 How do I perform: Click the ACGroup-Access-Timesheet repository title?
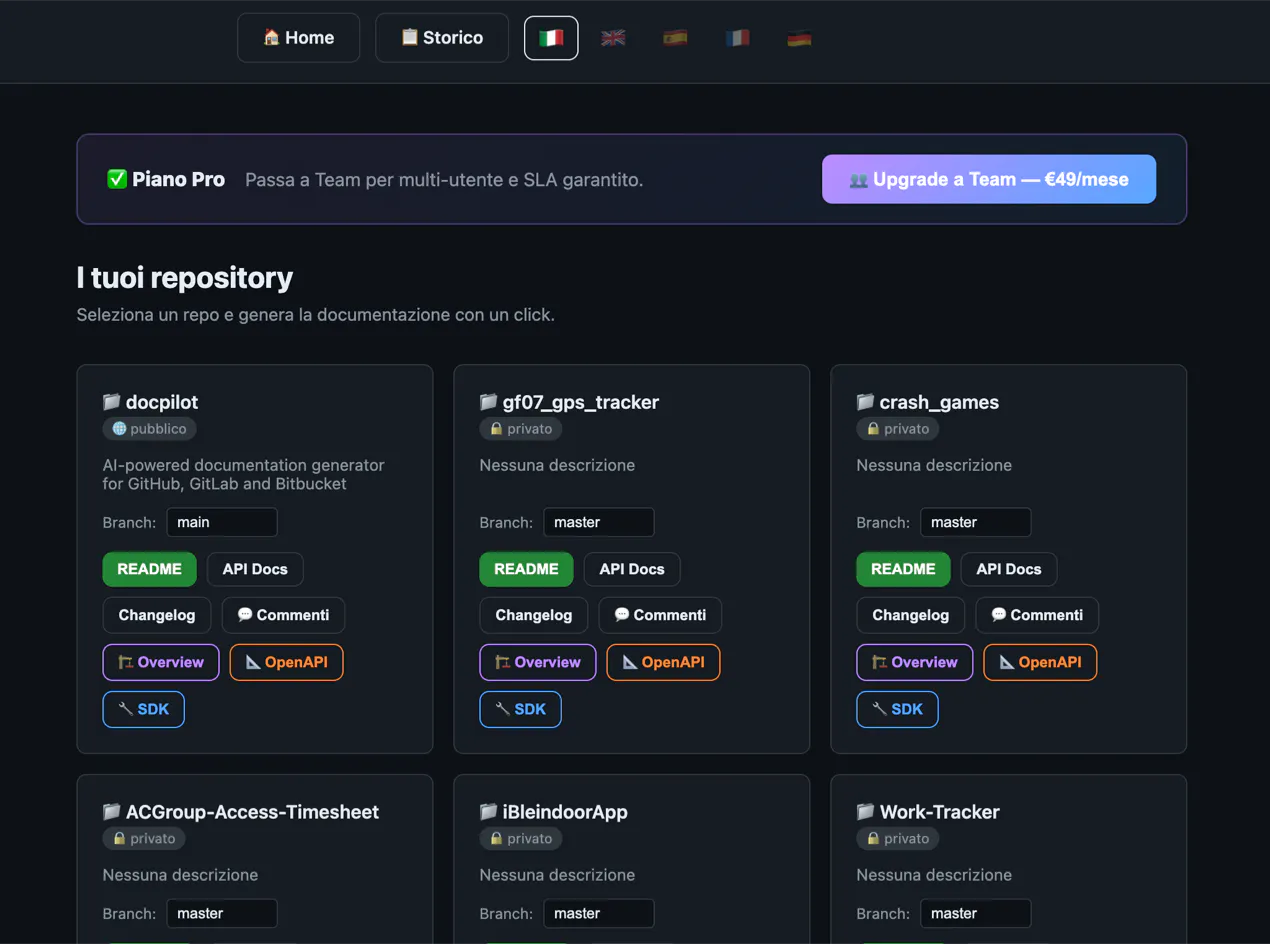pyautogui.click(x=241, y=812)
